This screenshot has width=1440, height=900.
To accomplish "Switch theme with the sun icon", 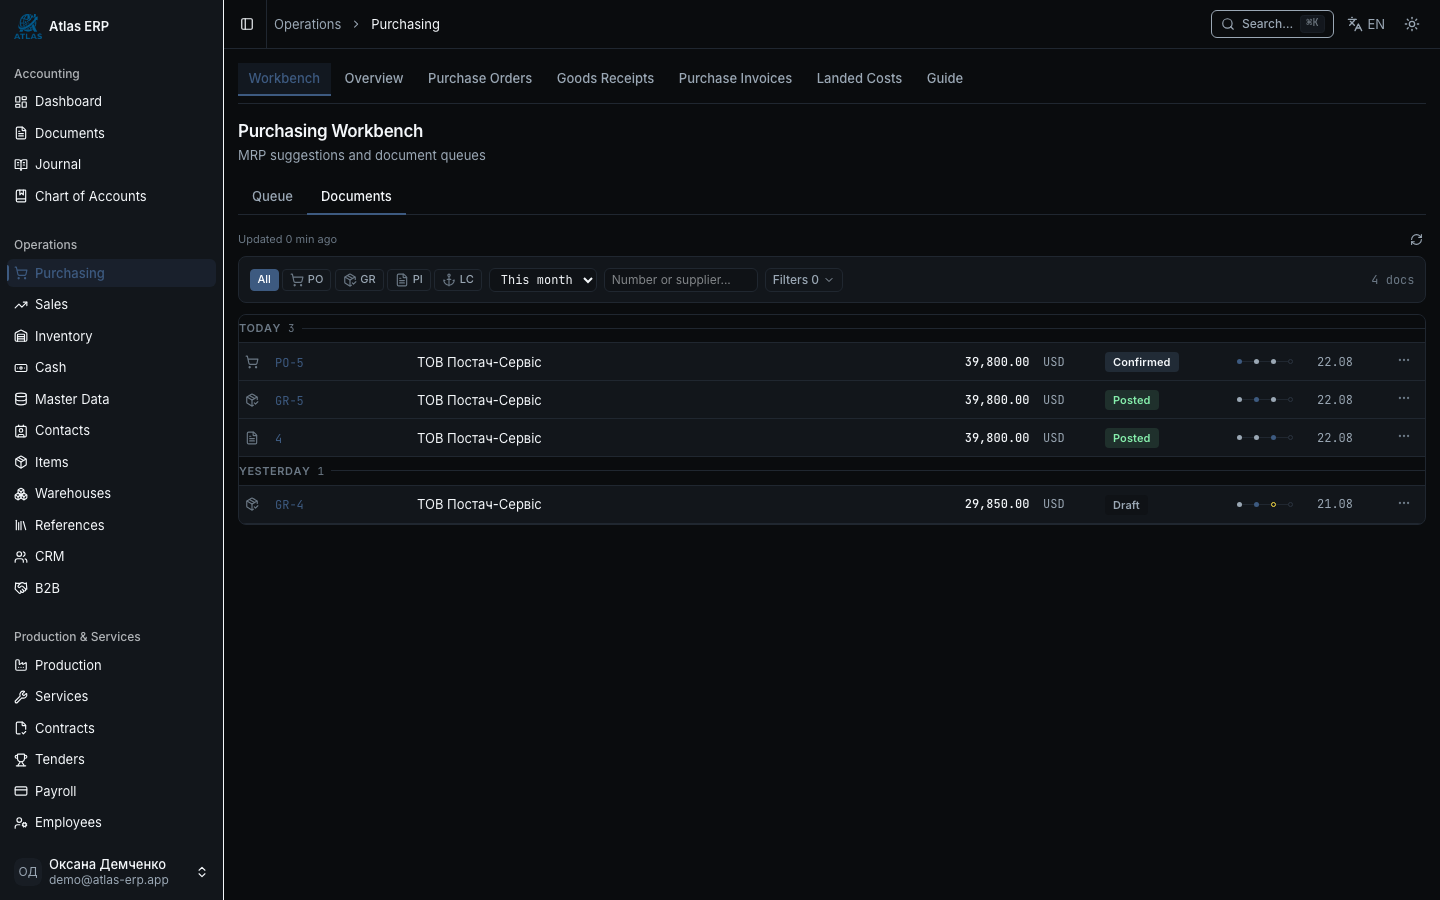I will pos(1412,24).
